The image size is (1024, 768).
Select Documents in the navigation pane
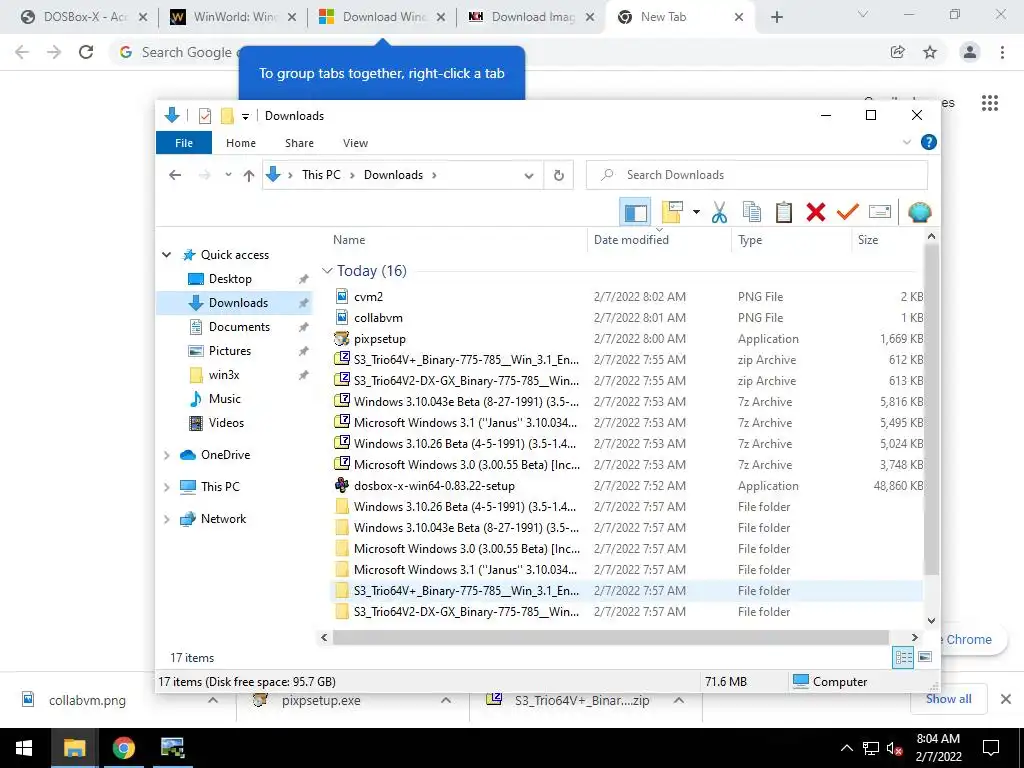pyautogui.click(x=239, y=327)
